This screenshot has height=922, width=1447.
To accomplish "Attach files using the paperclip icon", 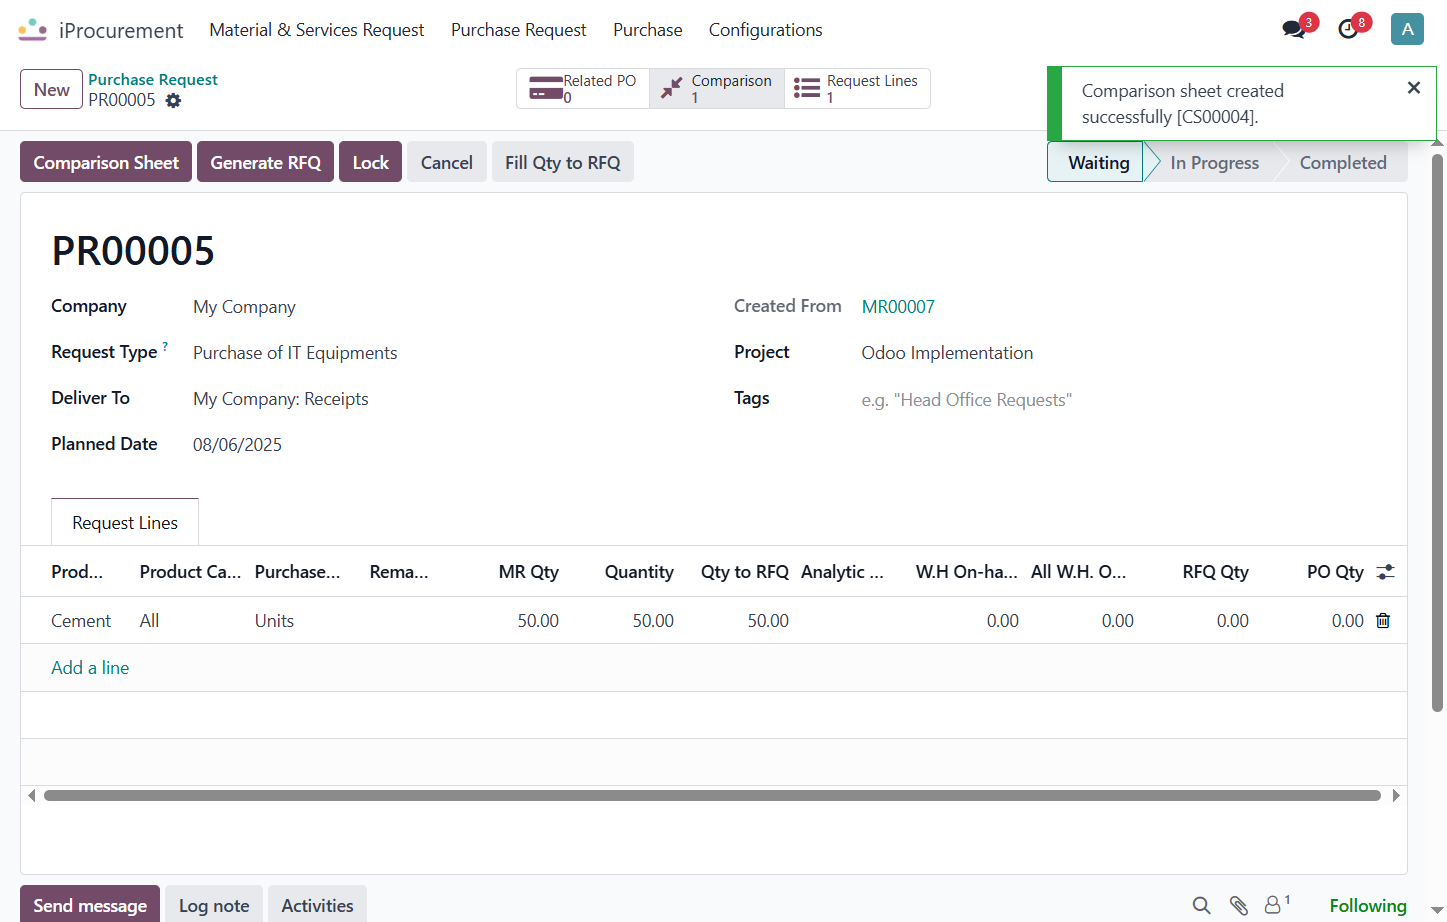I will pos(1239,906).
